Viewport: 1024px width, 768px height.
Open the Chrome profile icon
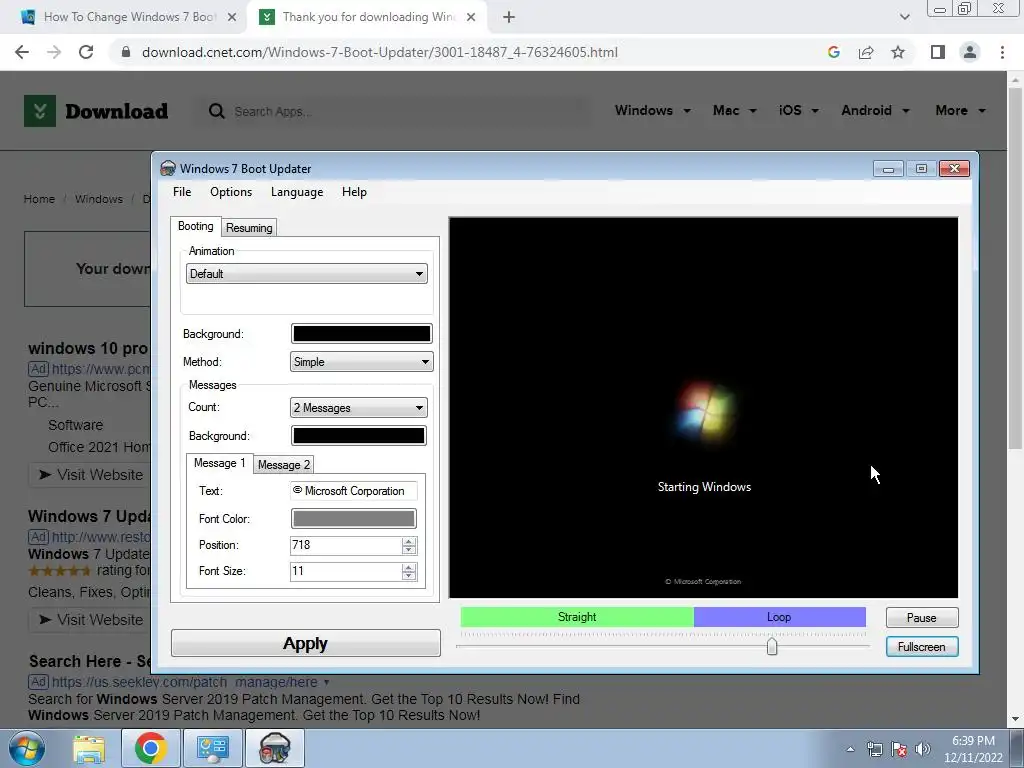[970, 52]
